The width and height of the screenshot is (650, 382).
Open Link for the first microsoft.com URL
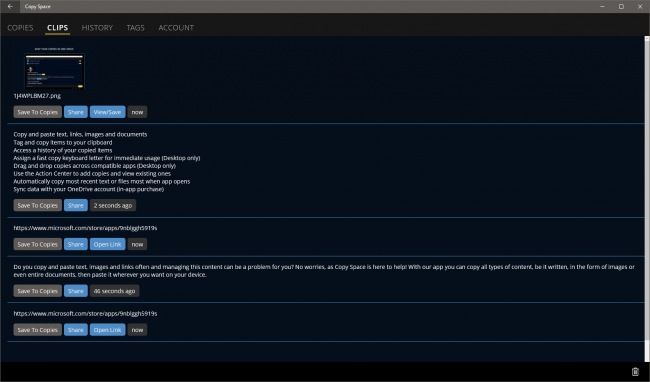click(107, 244)
